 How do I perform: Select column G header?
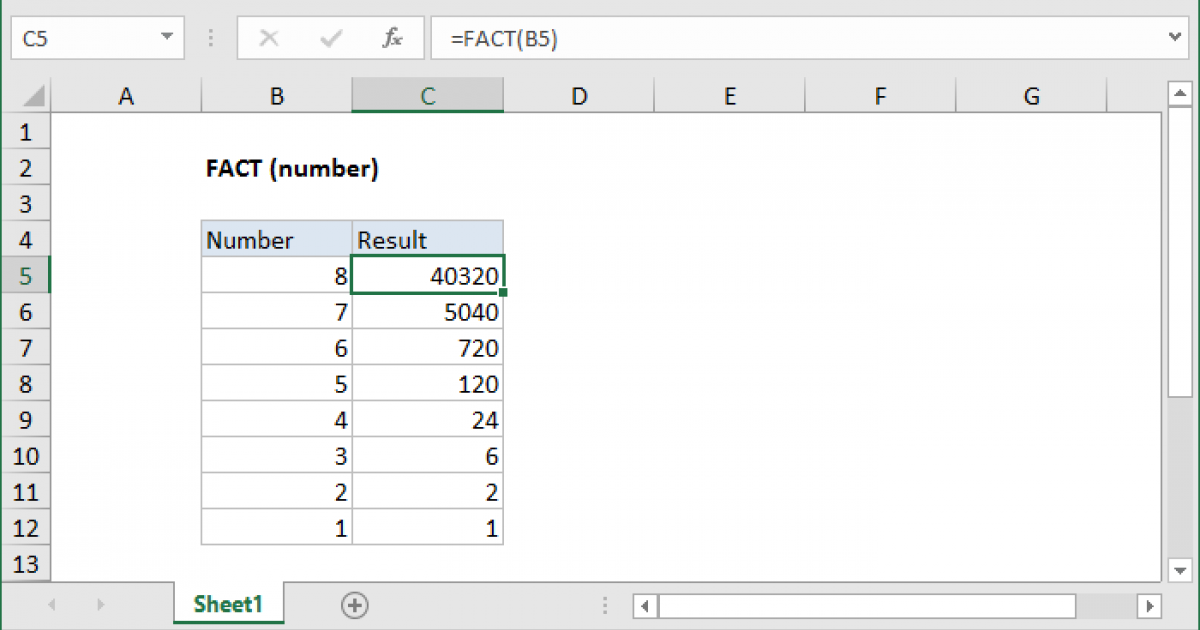1031,96
